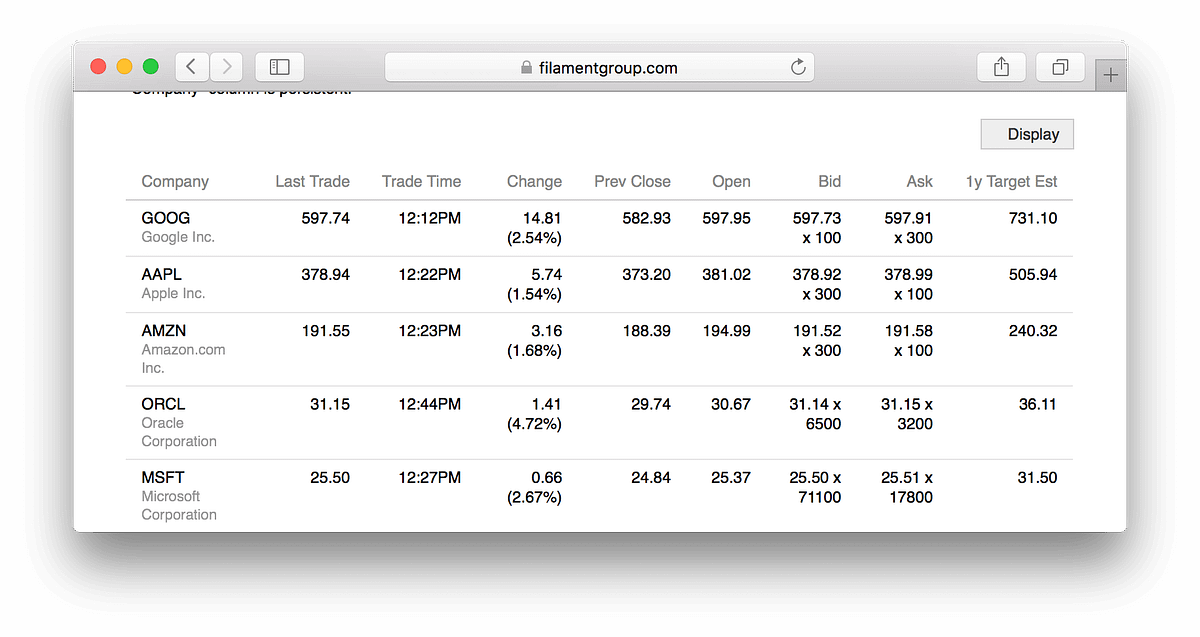Select the GOOG ticker

point(166,218)
